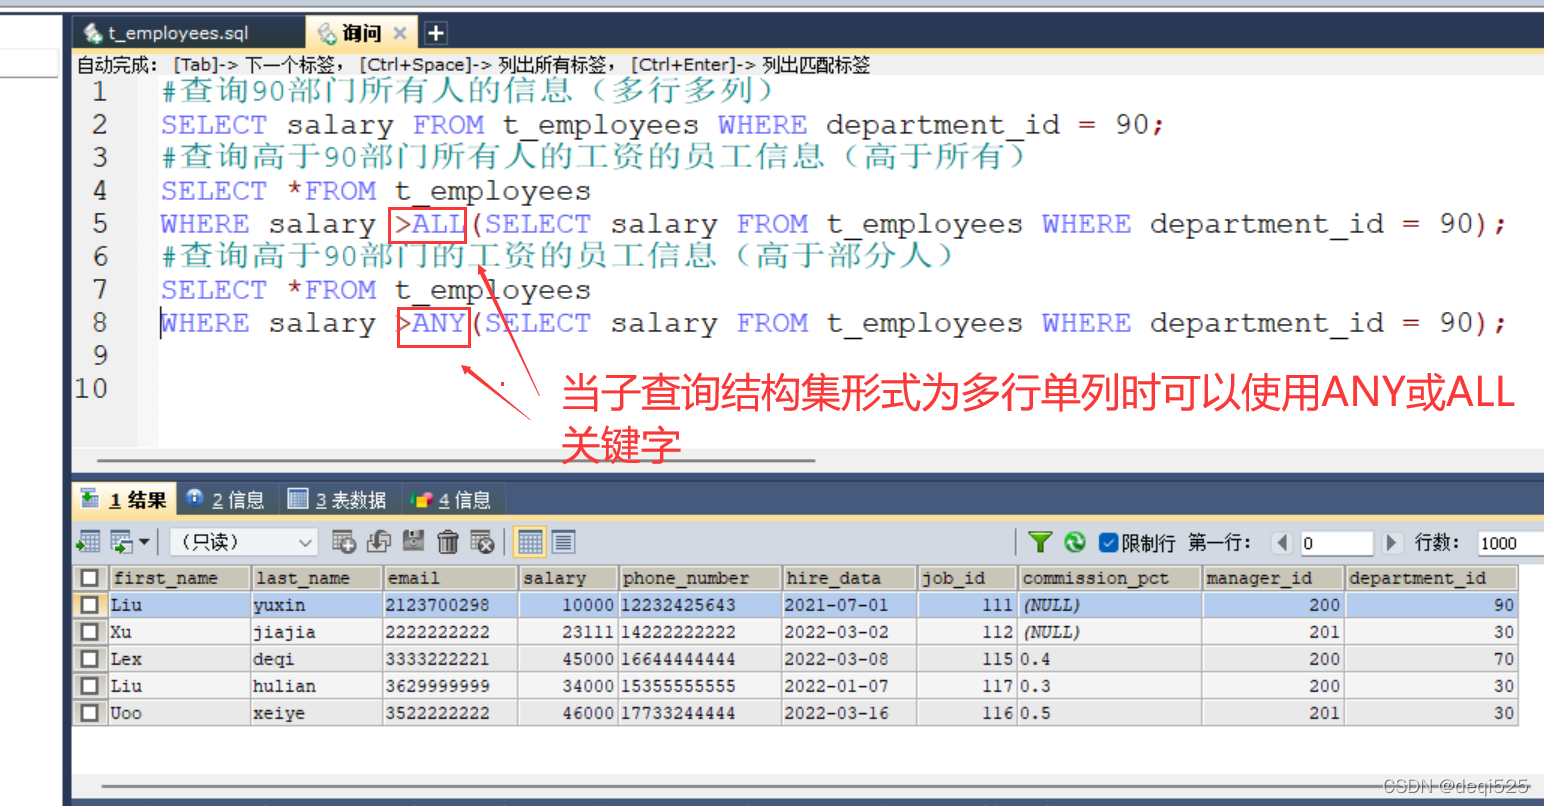Check the row checkbox for Liu hulian

click(90, 686)
